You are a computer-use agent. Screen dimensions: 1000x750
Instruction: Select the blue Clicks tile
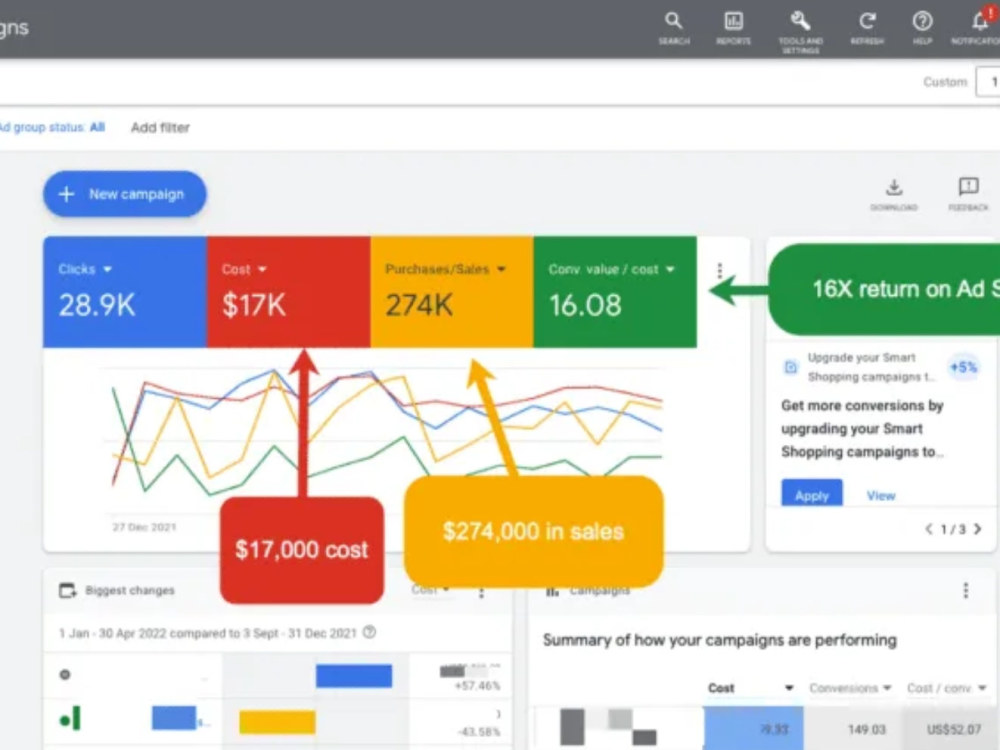coord(125,292)
